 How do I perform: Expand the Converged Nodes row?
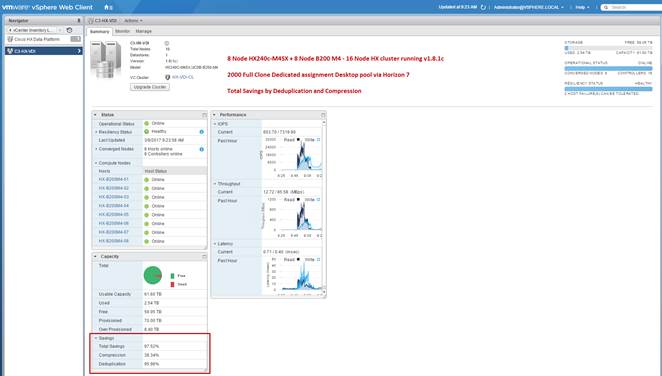click(x=96, y=149)
